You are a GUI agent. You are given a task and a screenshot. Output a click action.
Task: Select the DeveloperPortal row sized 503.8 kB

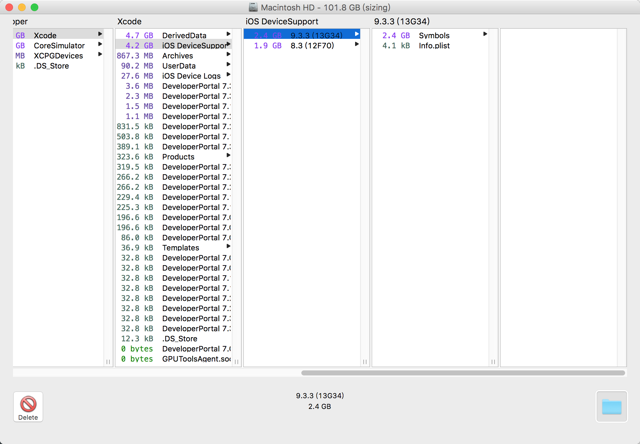(174, 137)
